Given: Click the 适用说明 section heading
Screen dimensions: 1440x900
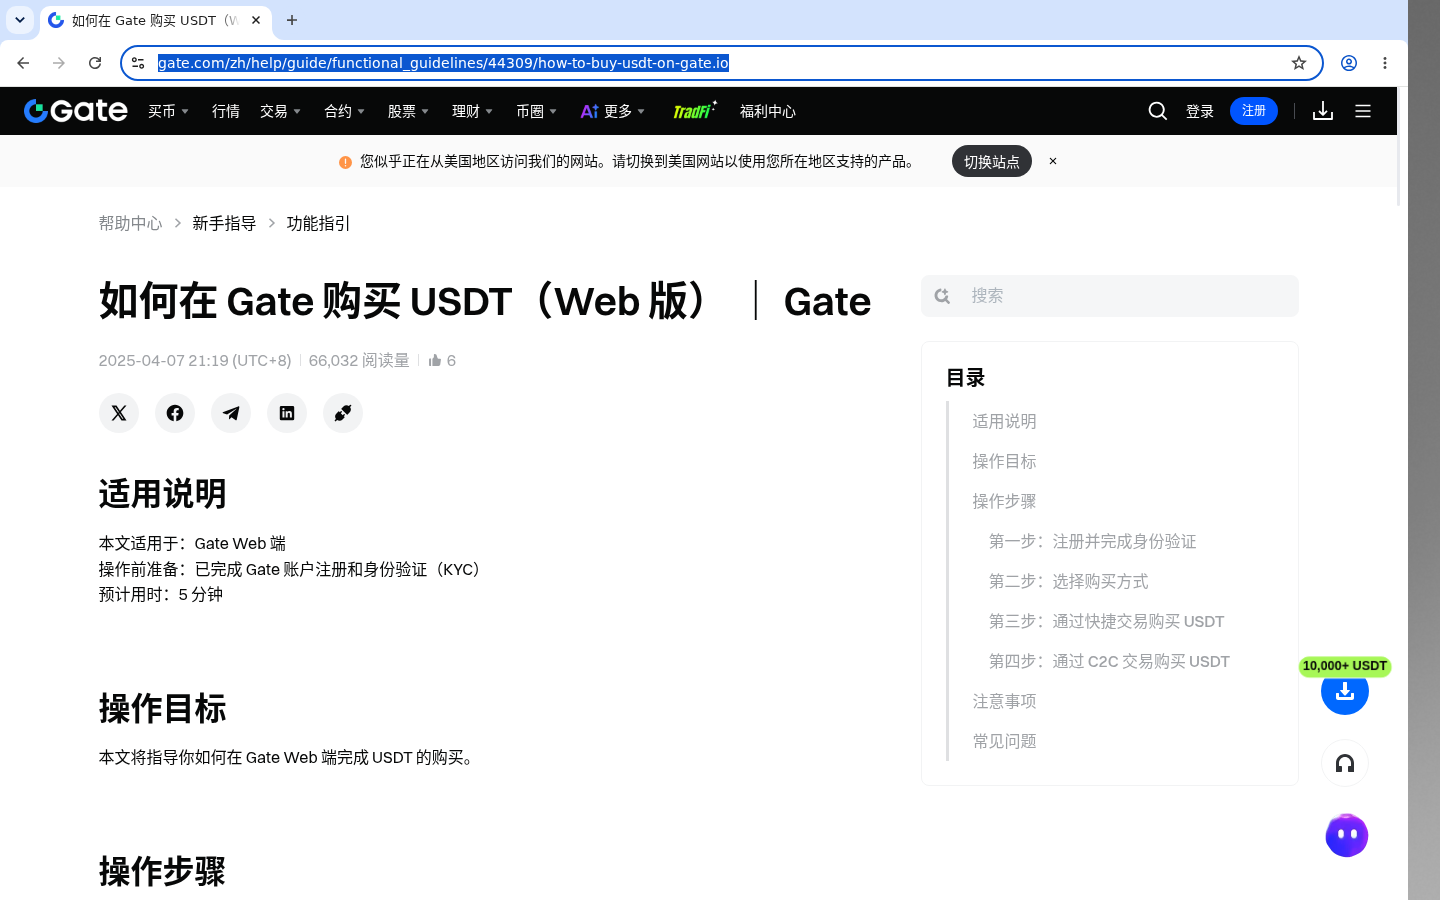Looking at the screenshot, I should 162,494.
